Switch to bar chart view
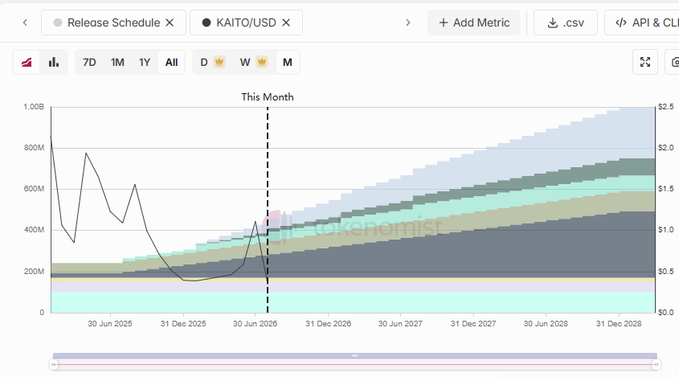Viewport: 679px width, 377px height. click(54, 62)
